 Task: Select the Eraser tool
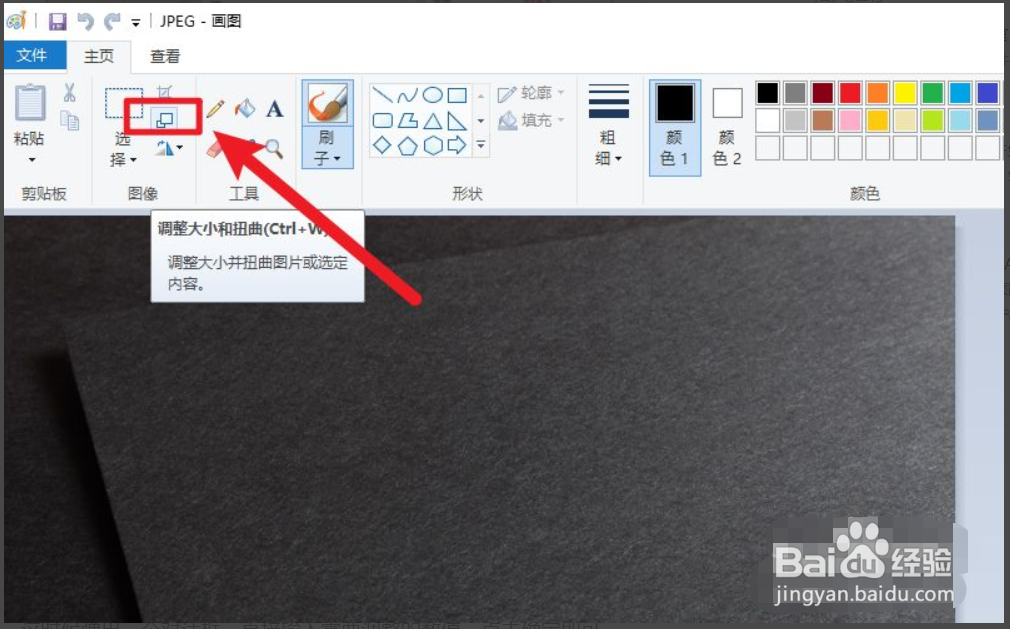click(x=216, y=149)
